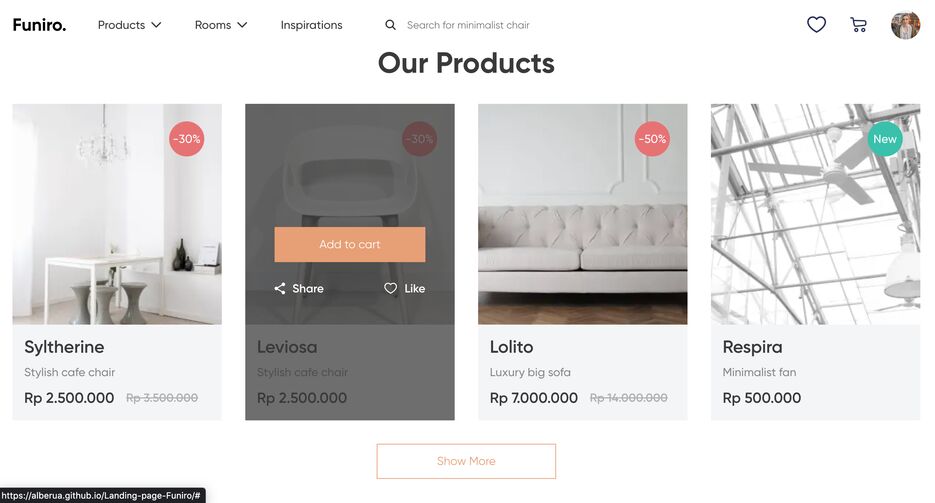Screen dimensions: 935x503
Task: Open the wishlist heart icon in header
Action: (x=816, y=24)
